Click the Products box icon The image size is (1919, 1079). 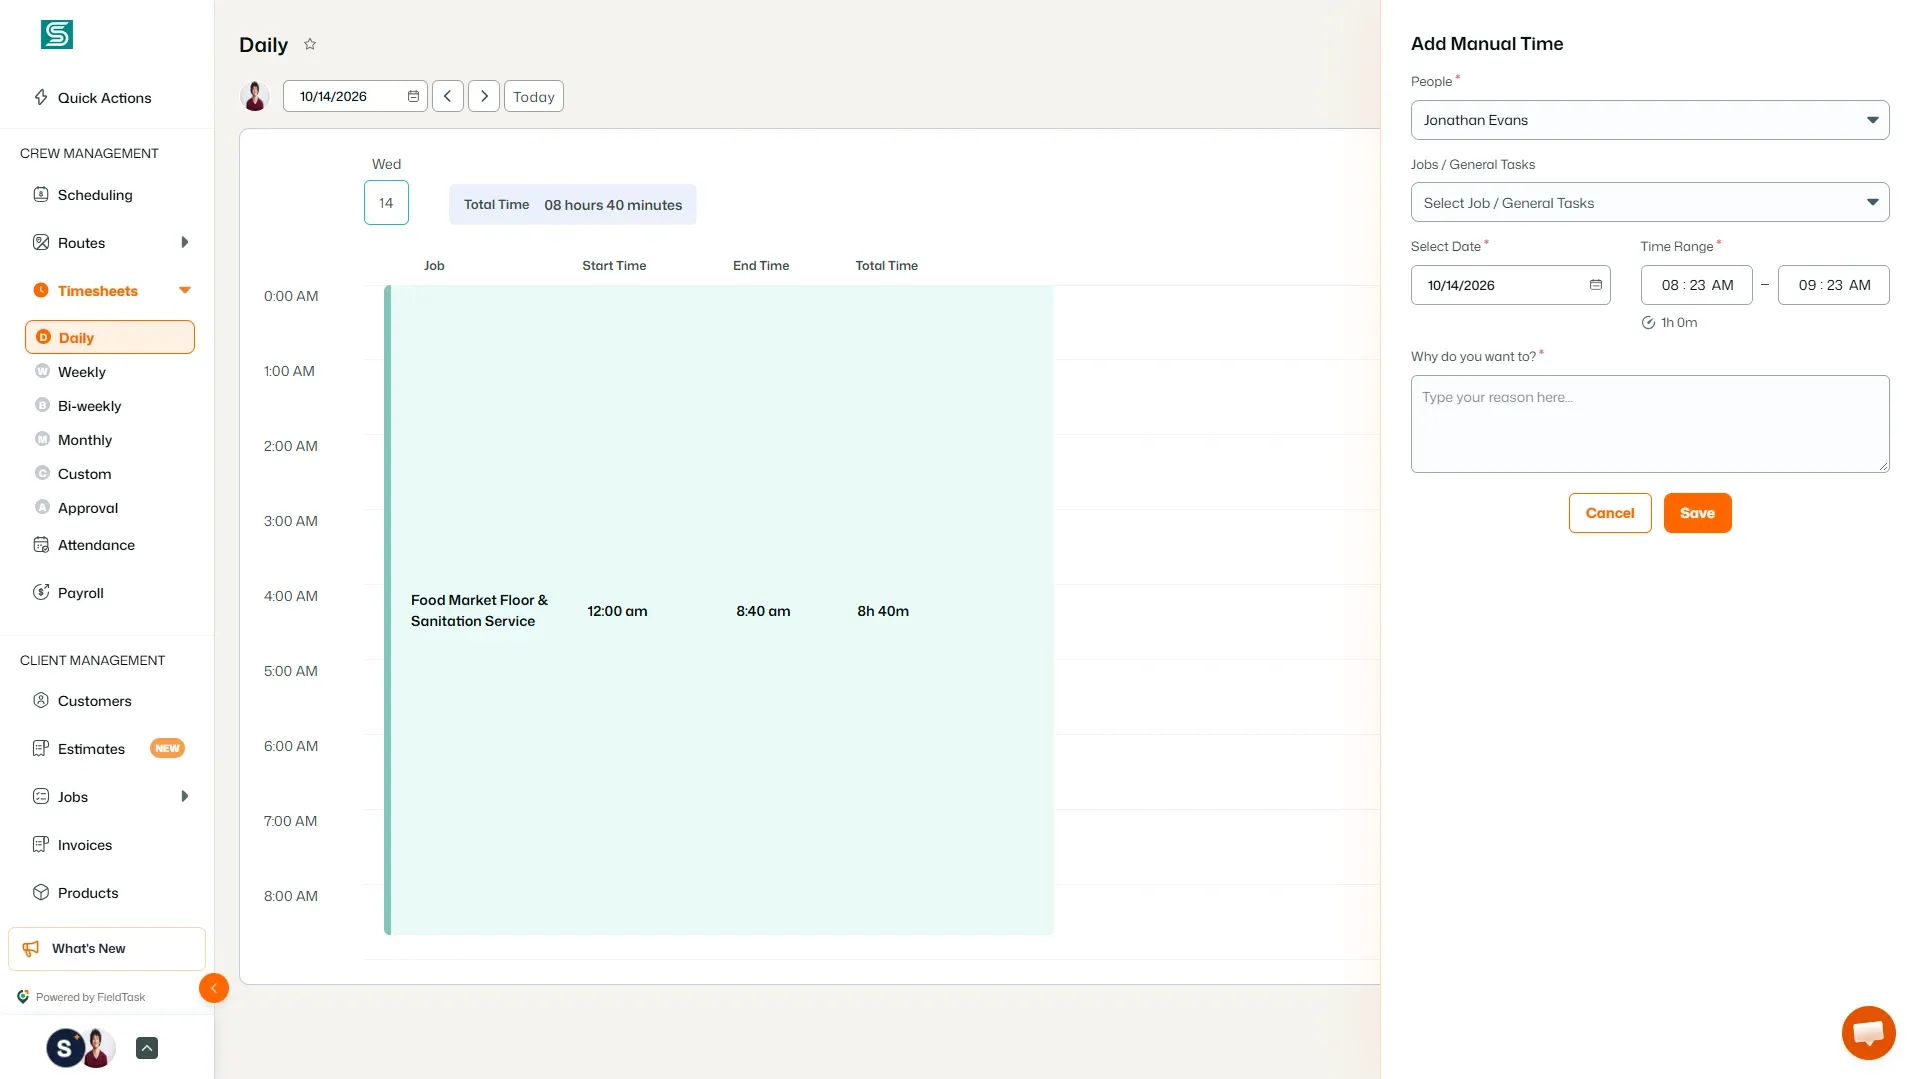point(41,892)
